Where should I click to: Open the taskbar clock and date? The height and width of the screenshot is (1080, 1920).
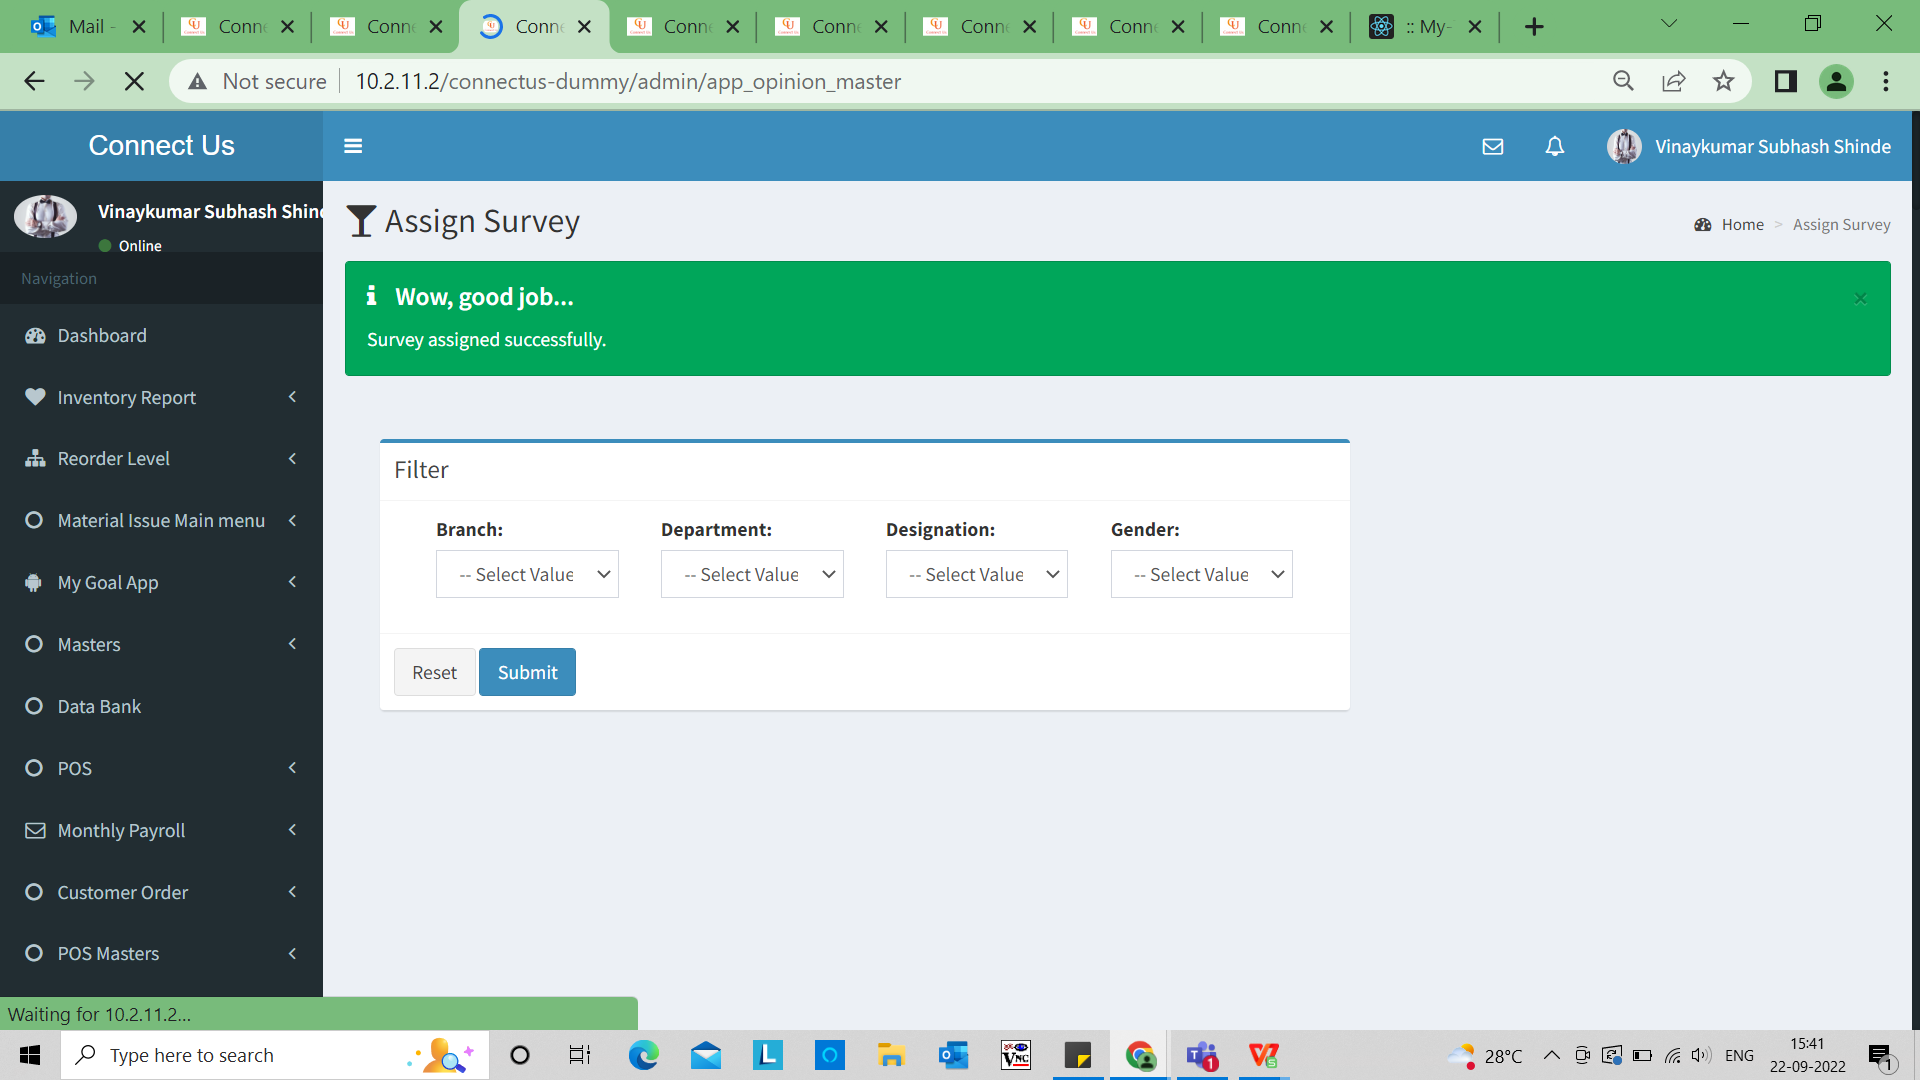(1807, 1055)
